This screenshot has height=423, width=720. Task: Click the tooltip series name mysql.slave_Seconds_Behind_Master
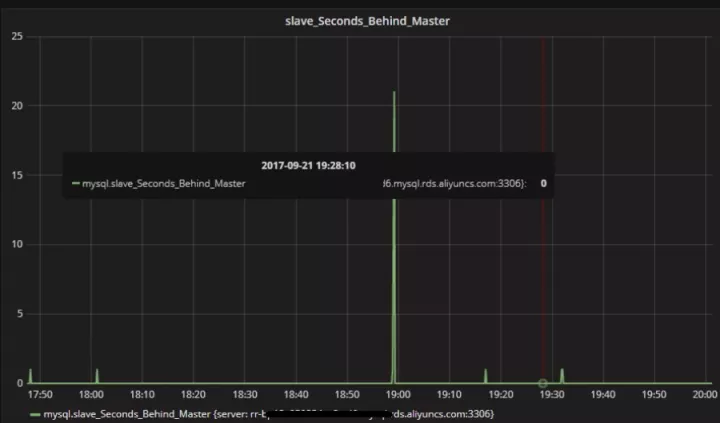[x=163, y=183]
